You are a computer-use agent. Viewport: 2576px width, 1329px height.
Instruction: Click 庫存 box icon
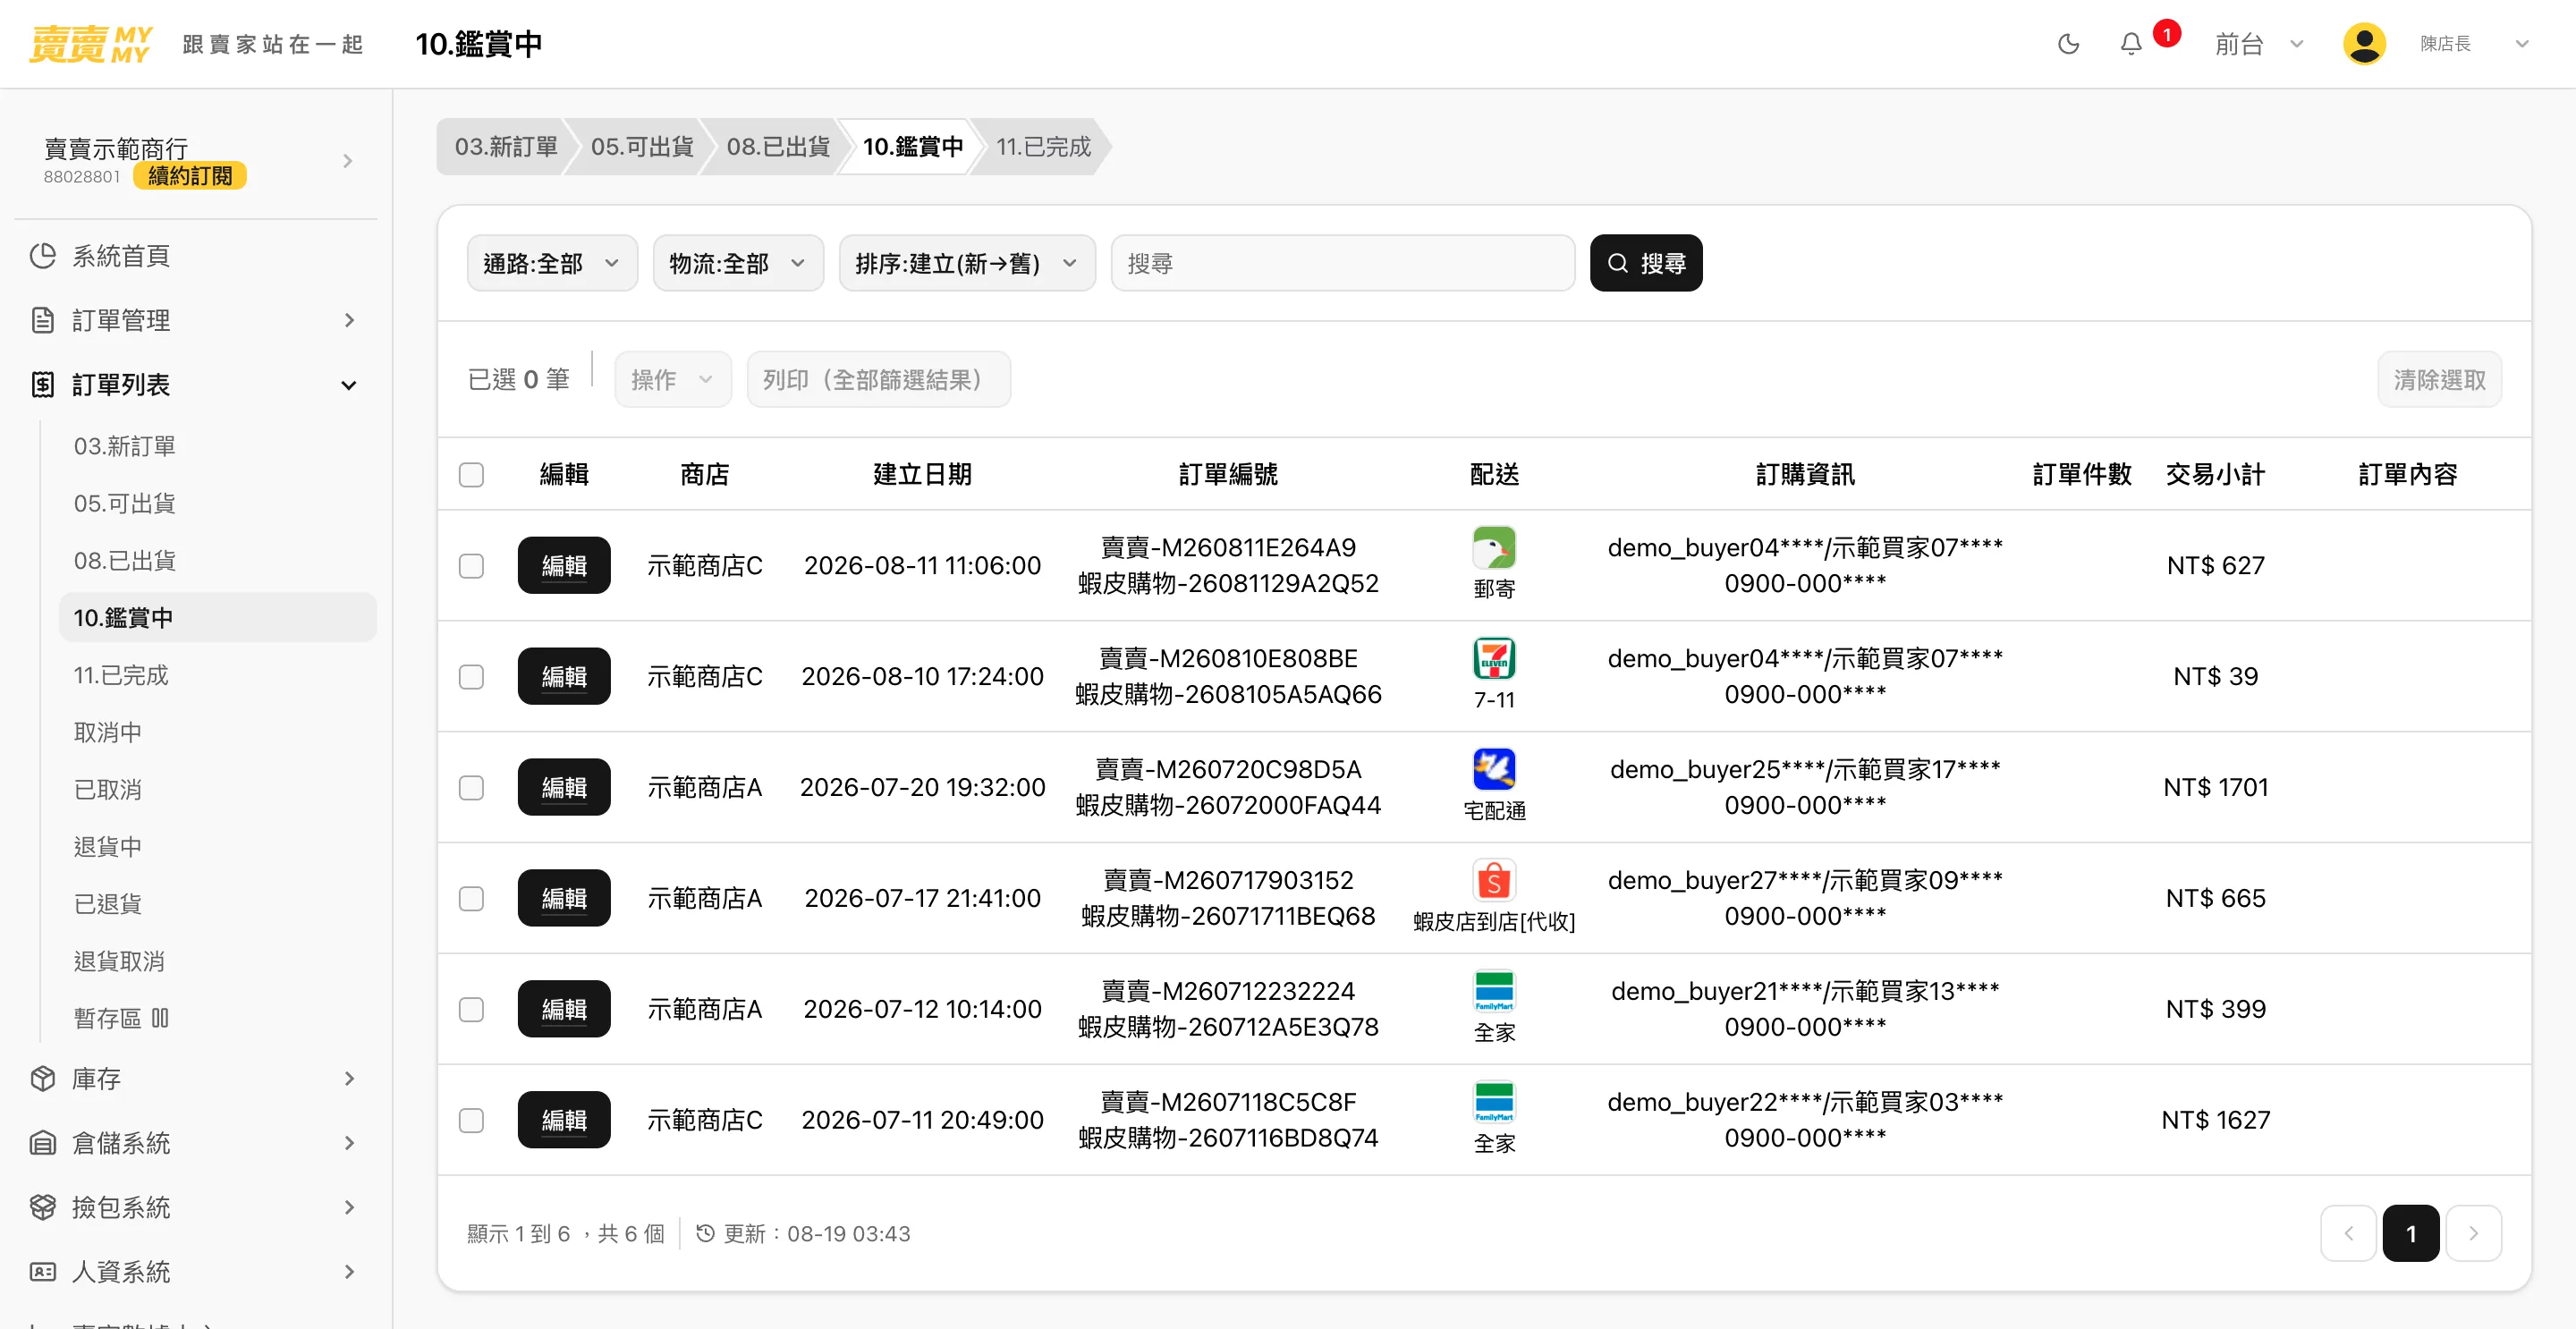[x=42, y=1079]
